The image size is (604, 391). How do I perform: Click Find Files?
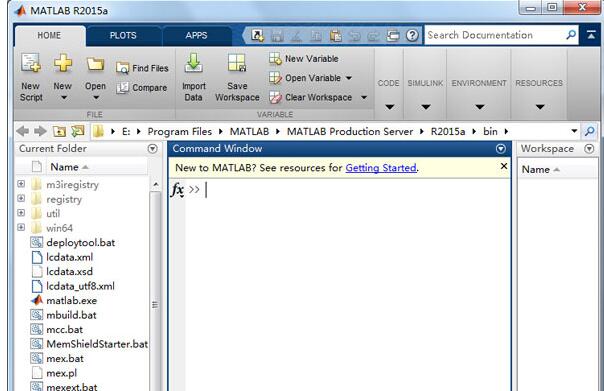coord(142,68)
